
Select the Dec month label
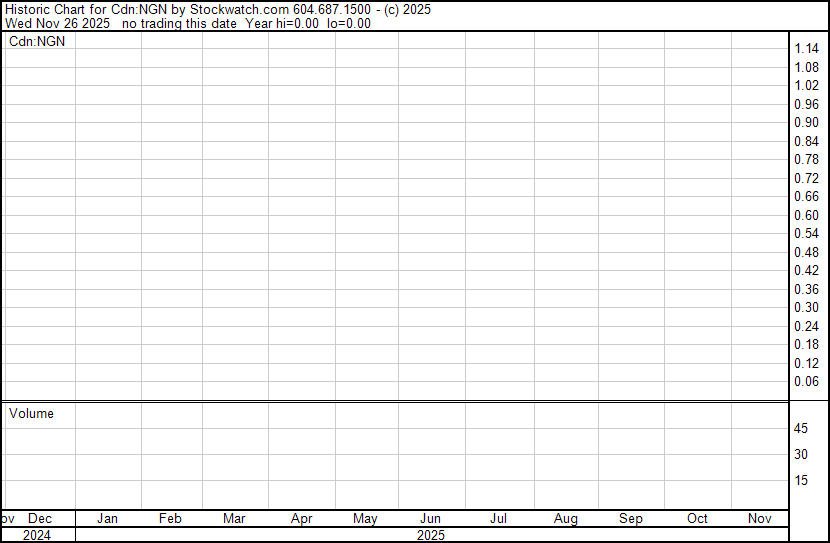[40, 518]
